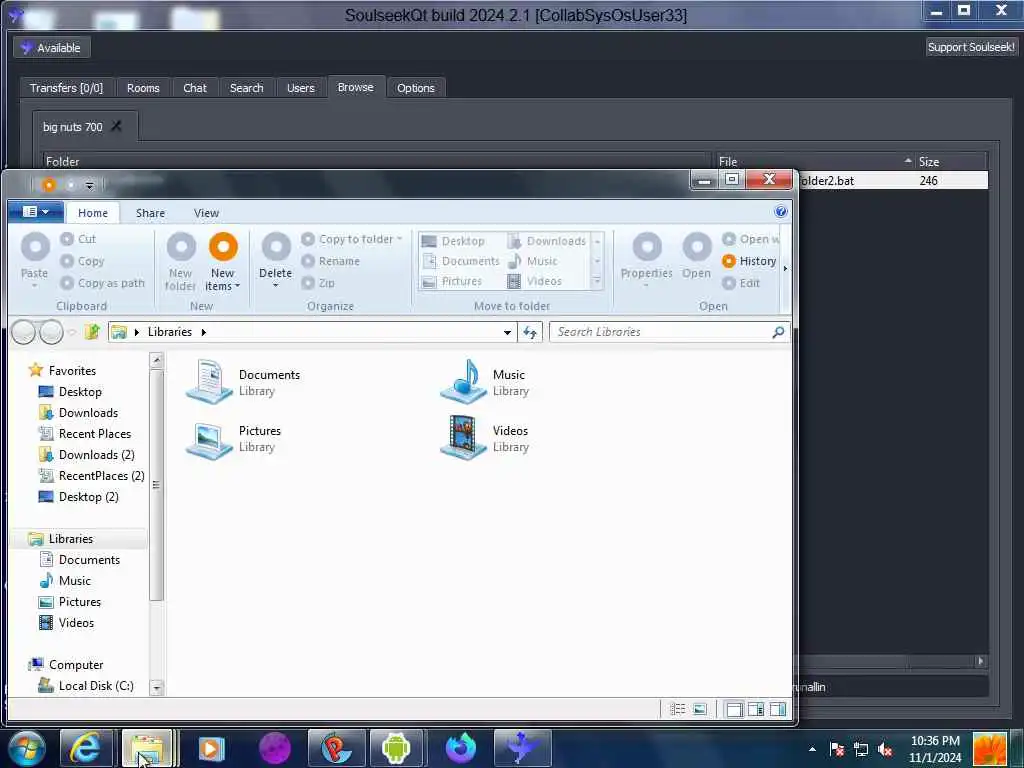Viewport: 1024px width, 768px height.
Task: Open the Search tab in Soulseek
Action: [246, 88]
